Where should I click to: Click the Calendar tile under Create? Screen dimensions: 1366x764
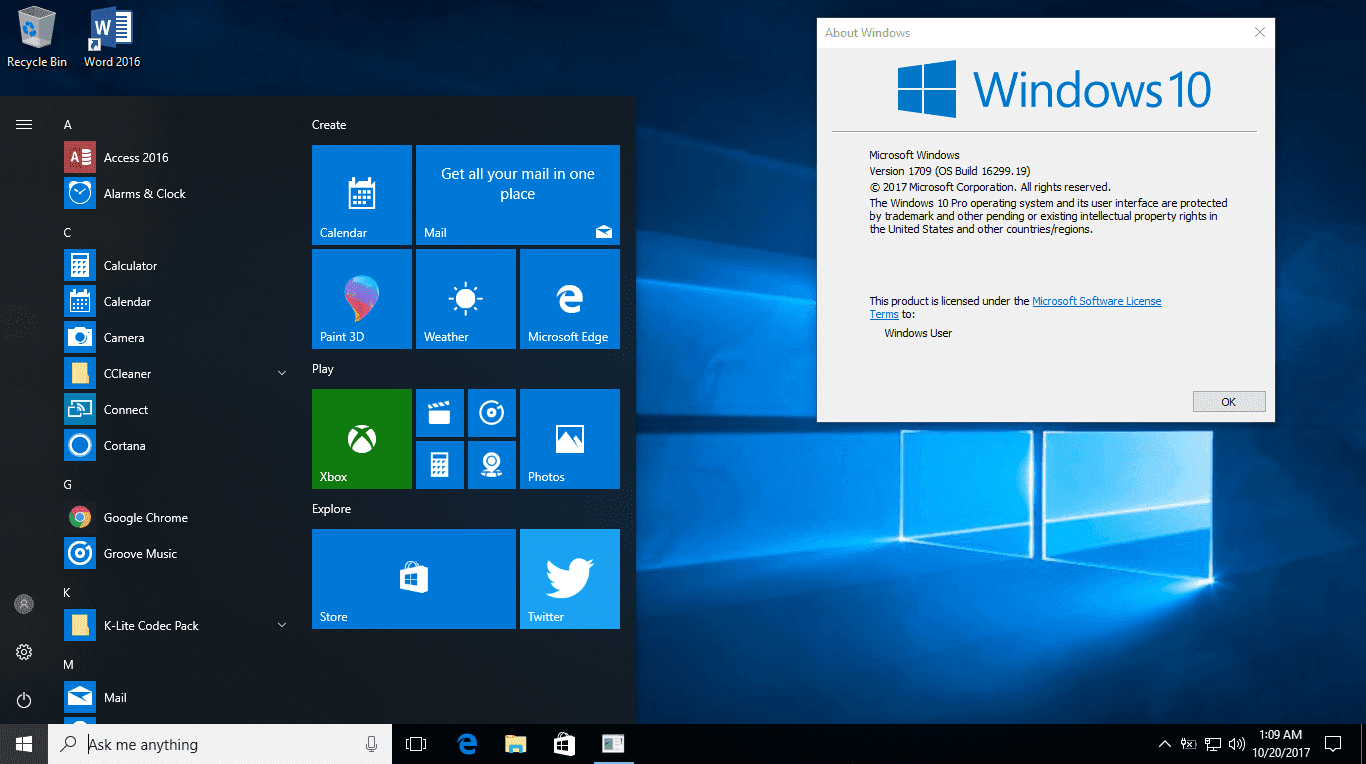[362, 195]
